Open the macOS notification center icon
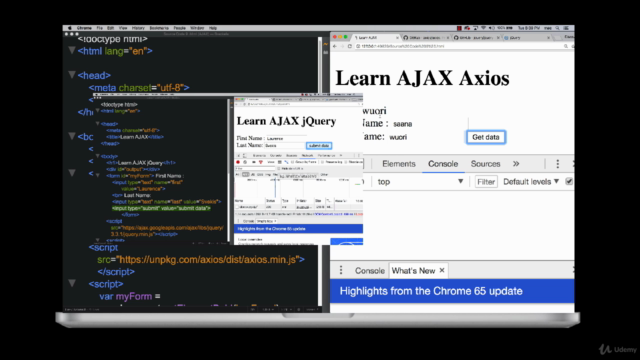The image size is (640, 360). 566,28
